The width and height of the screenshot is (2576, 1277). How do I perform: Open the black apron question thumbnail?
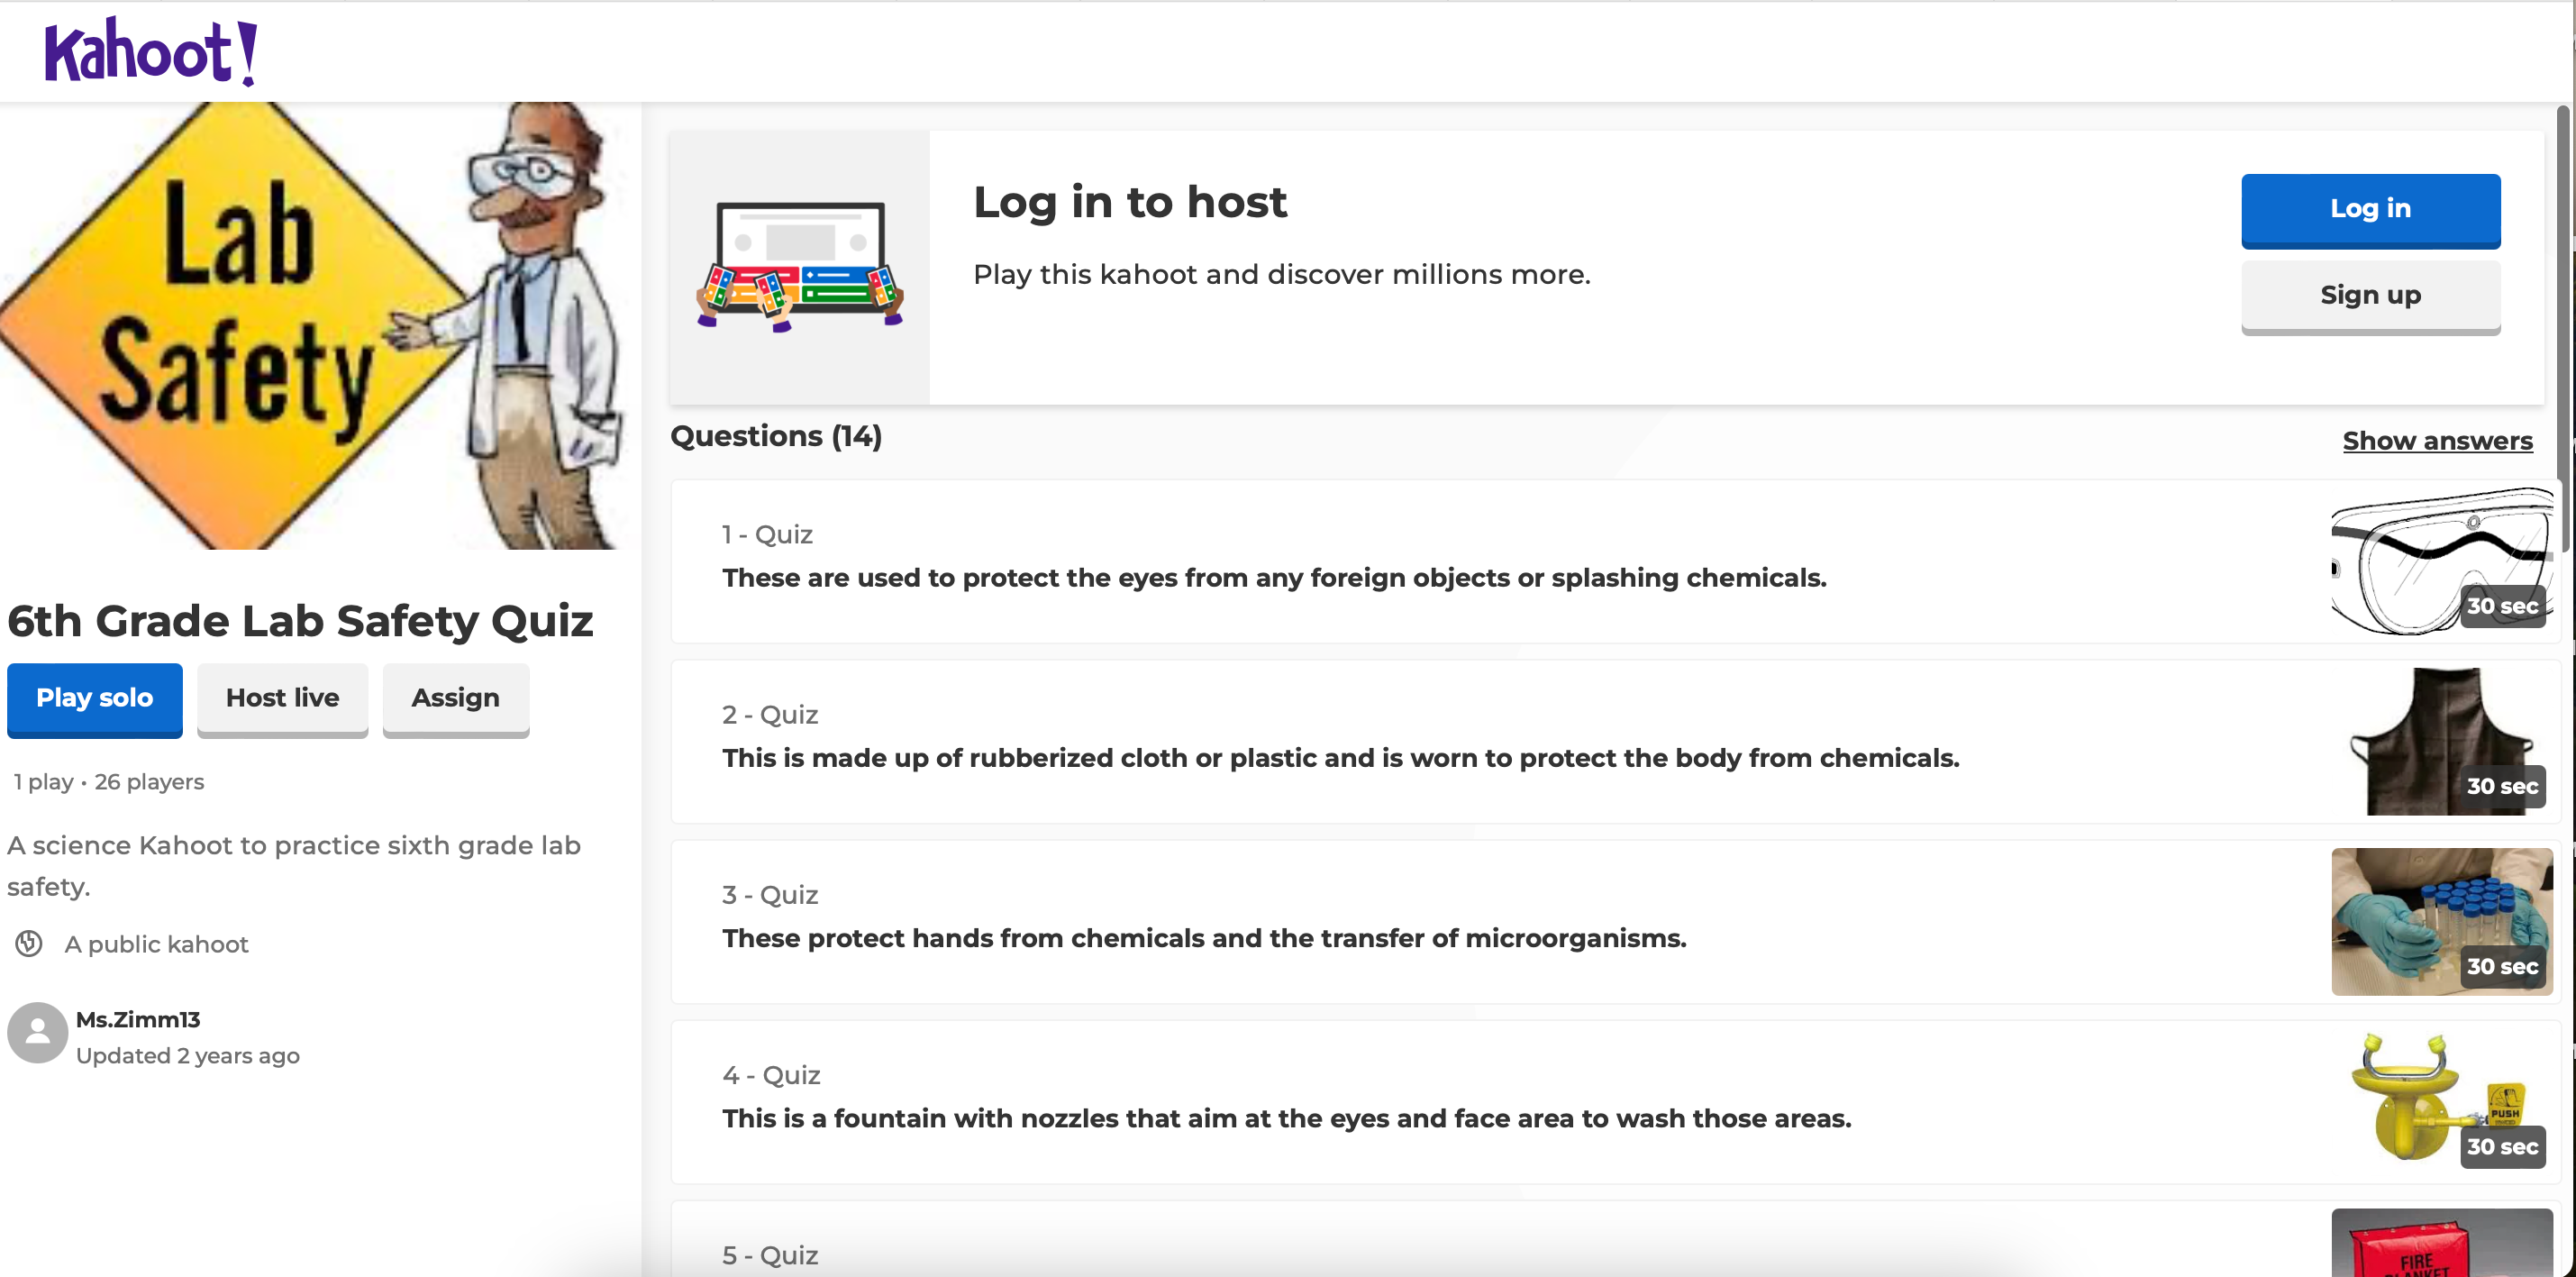pos(2441,741)
